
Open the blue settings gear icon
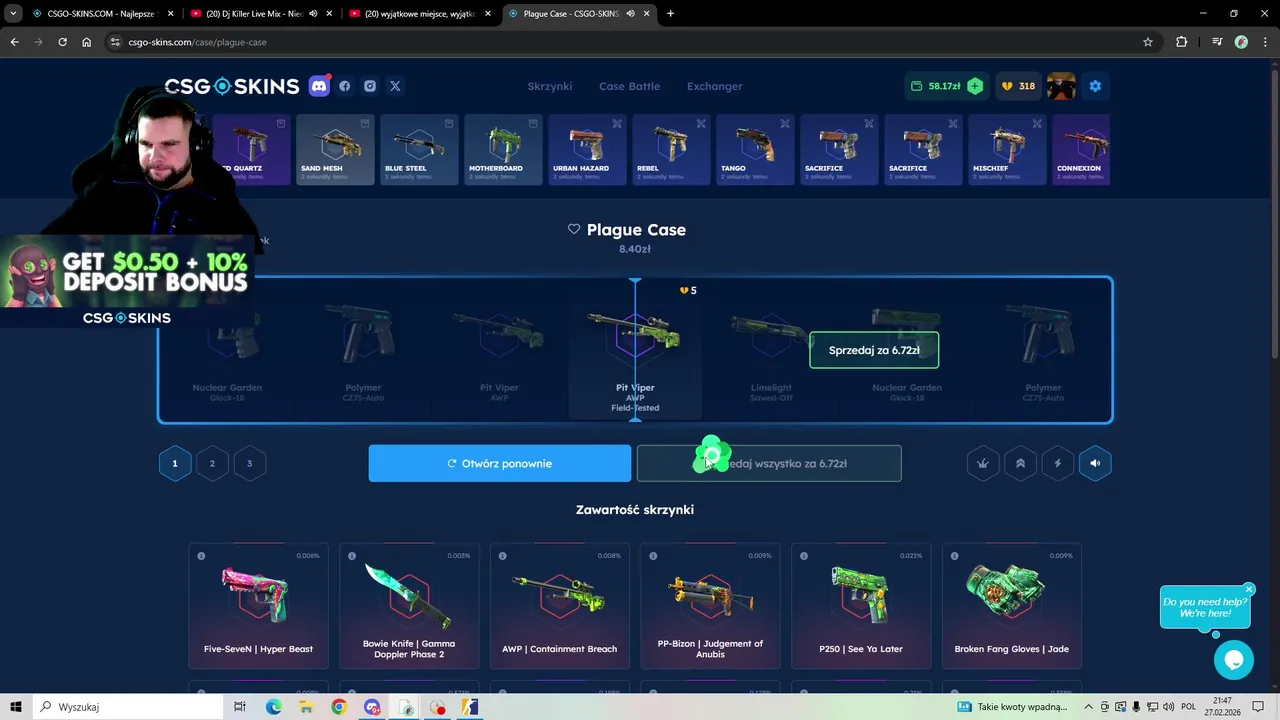tap(1095, 86)
